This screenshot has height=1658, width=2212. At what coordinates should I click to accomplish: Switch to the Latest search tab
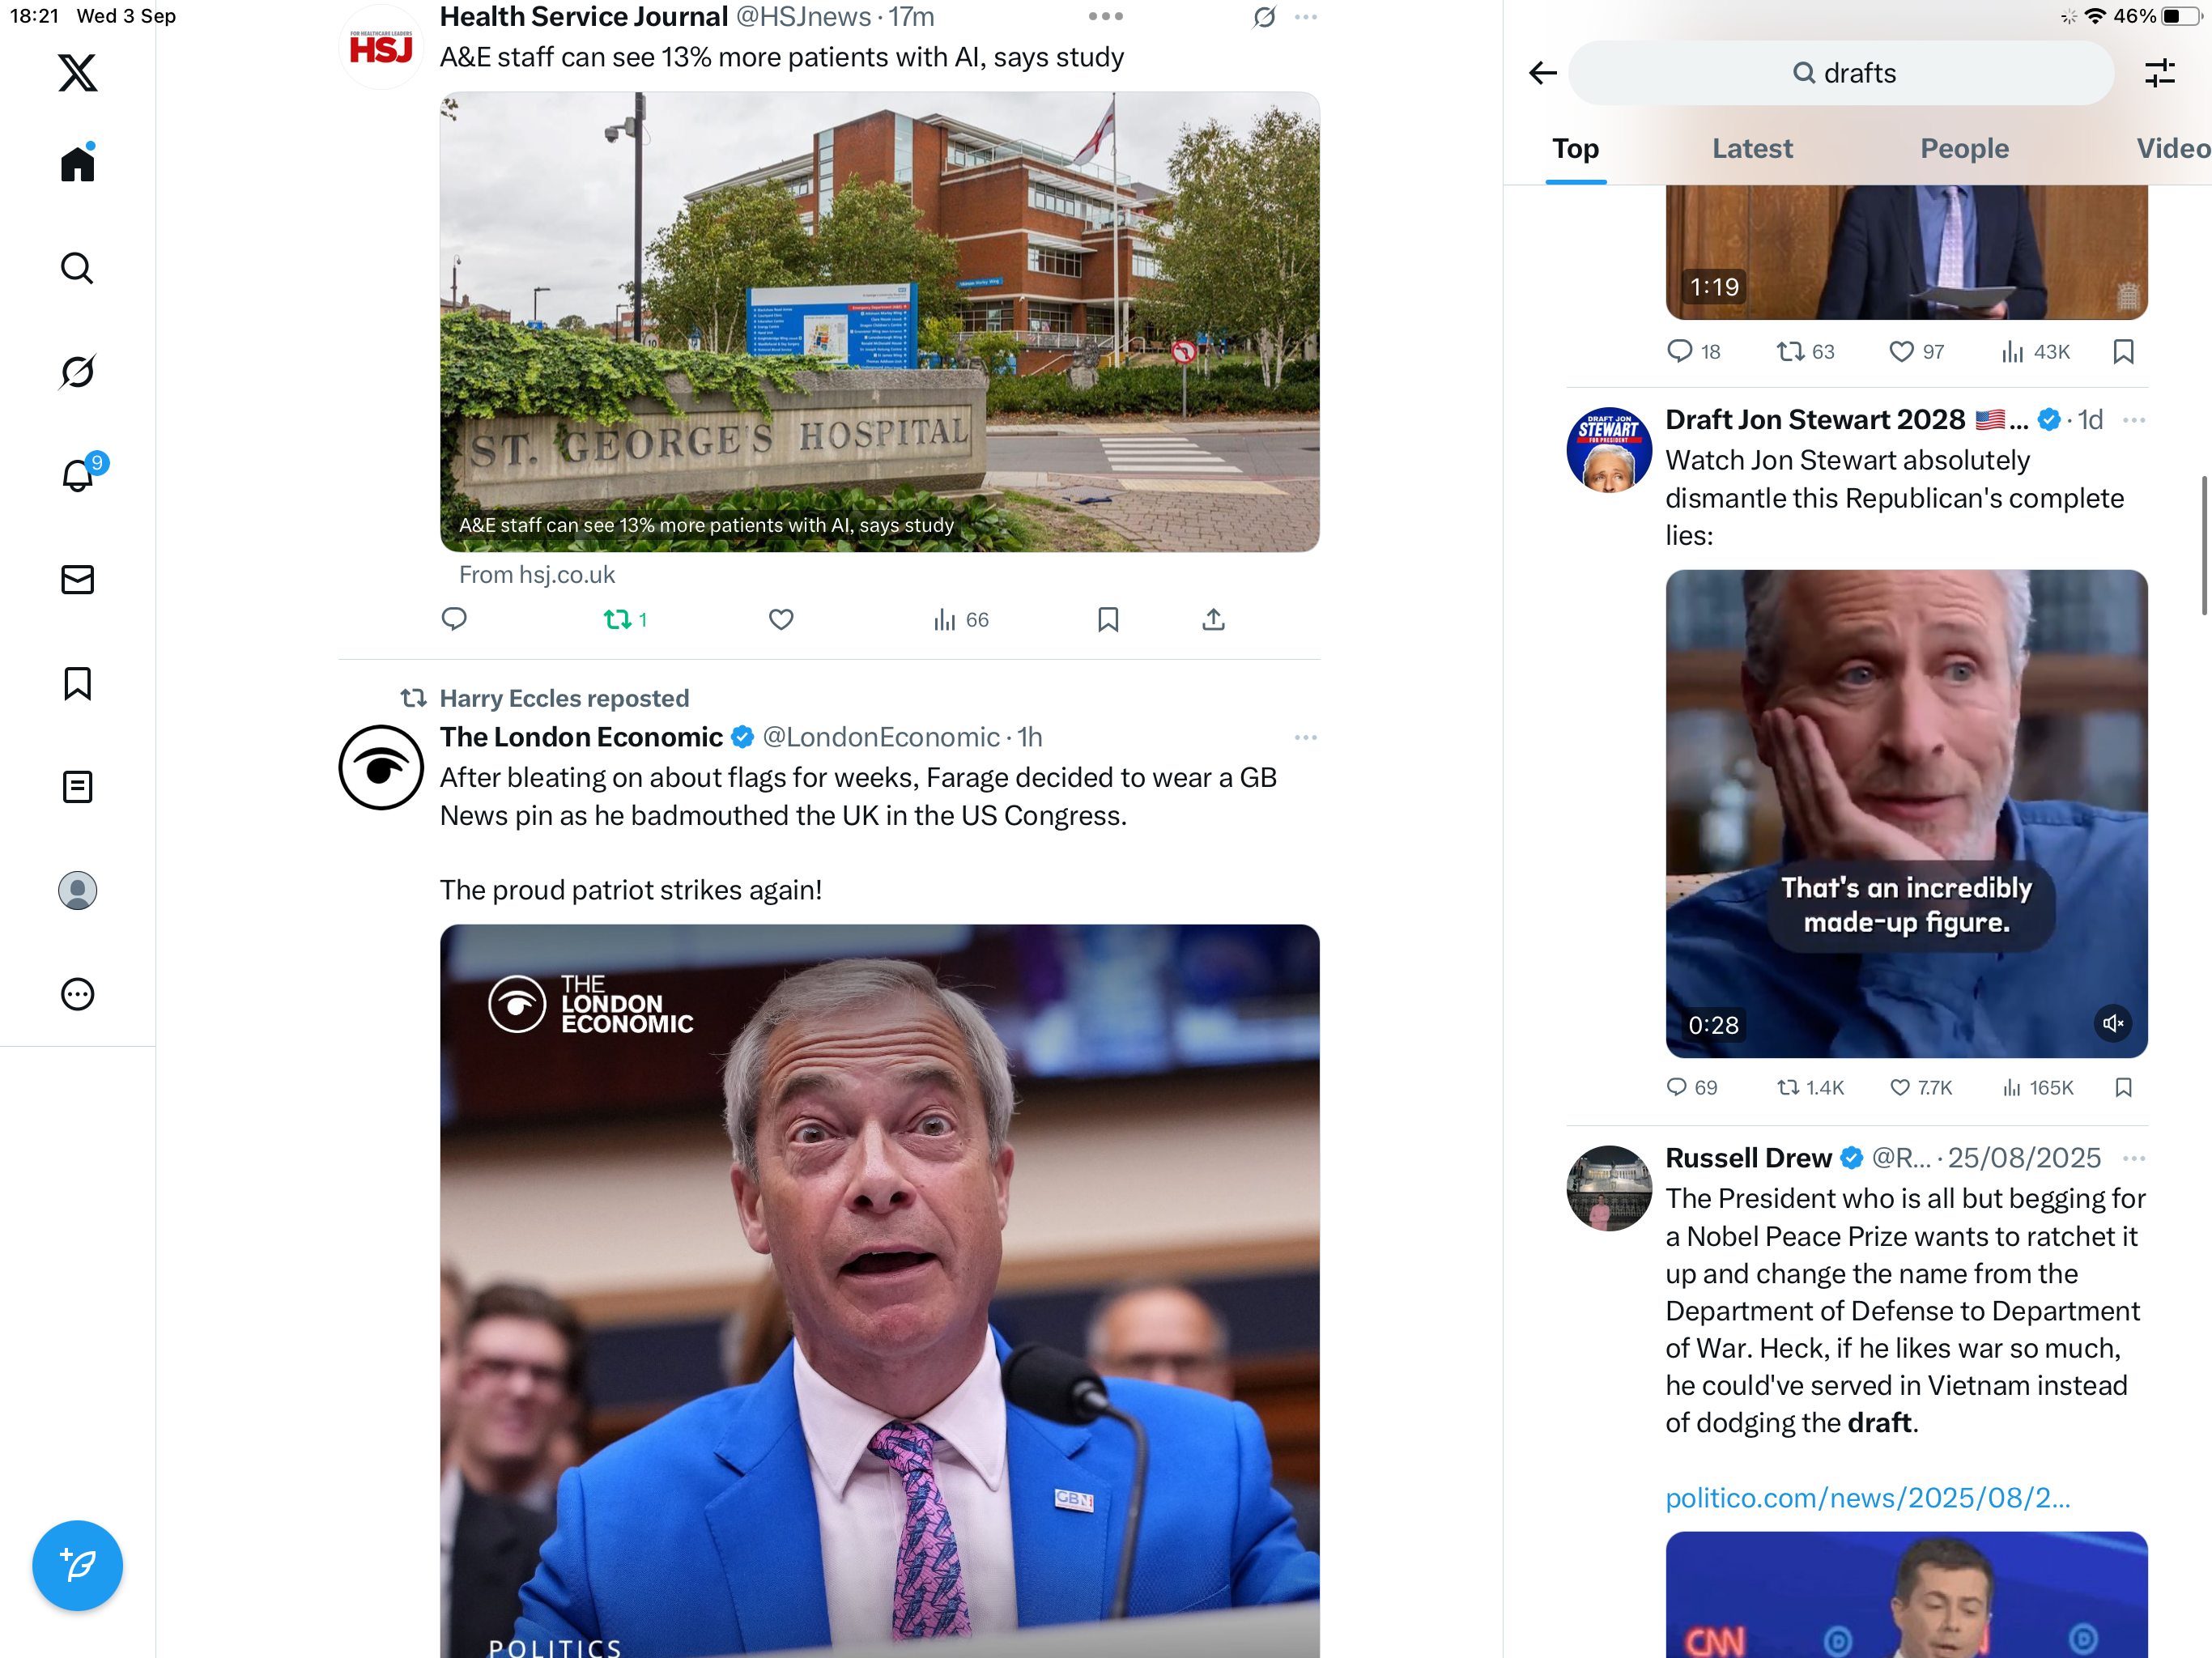click(1752, 149)
